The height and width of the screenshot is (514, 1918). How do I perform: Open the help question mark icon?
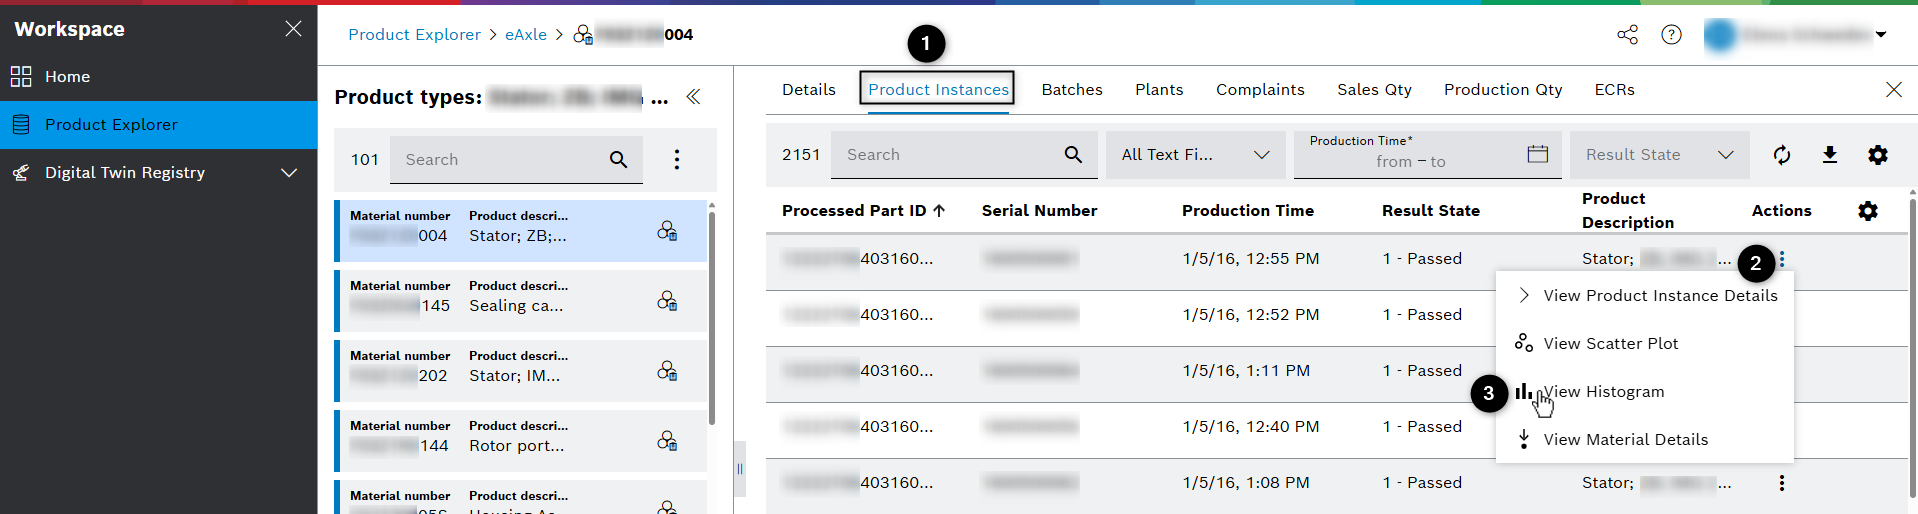[1671, 35]
